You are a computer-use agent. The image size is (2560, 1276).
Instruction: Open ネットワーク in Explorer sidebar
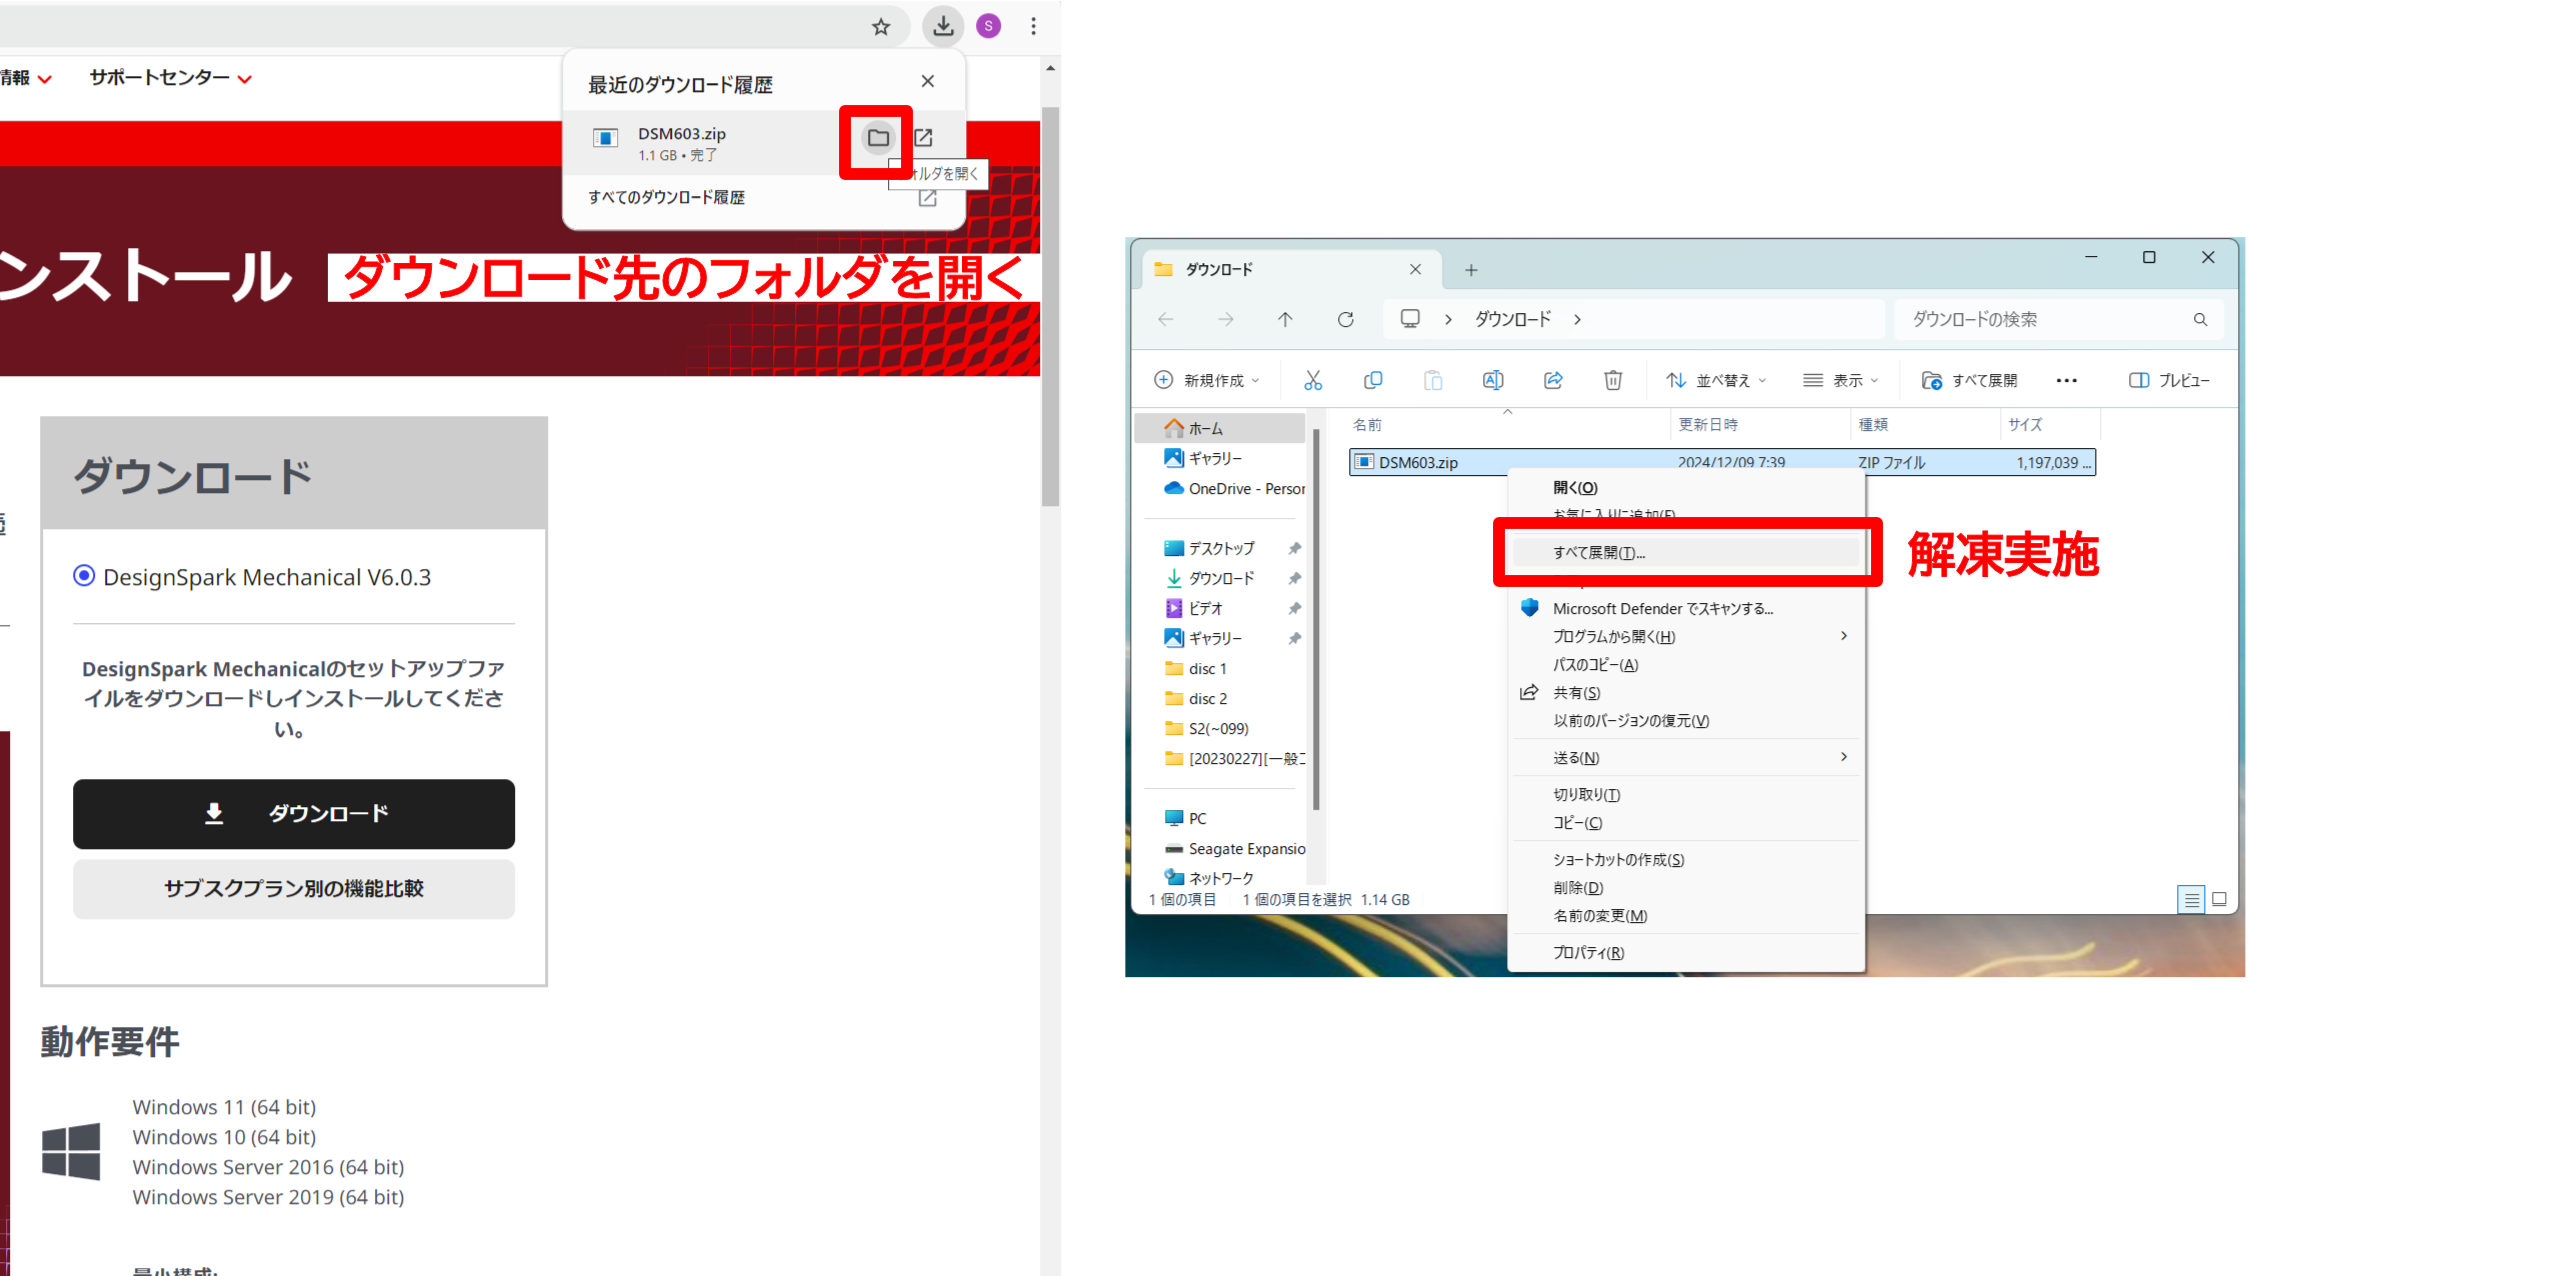tap(1209, 877)
